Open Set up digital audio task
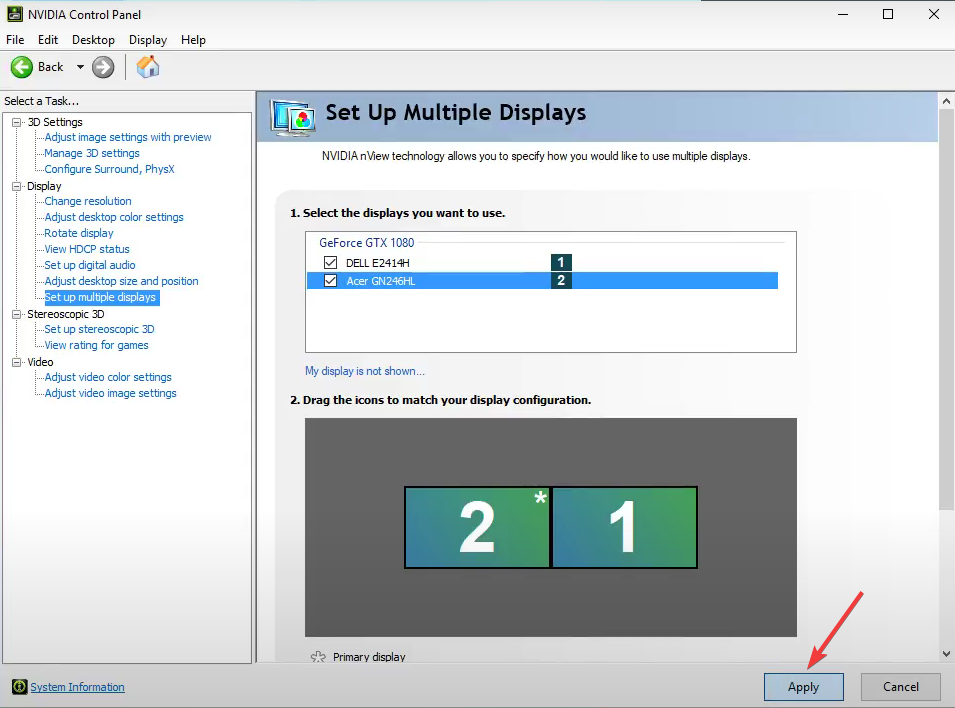 90,265
